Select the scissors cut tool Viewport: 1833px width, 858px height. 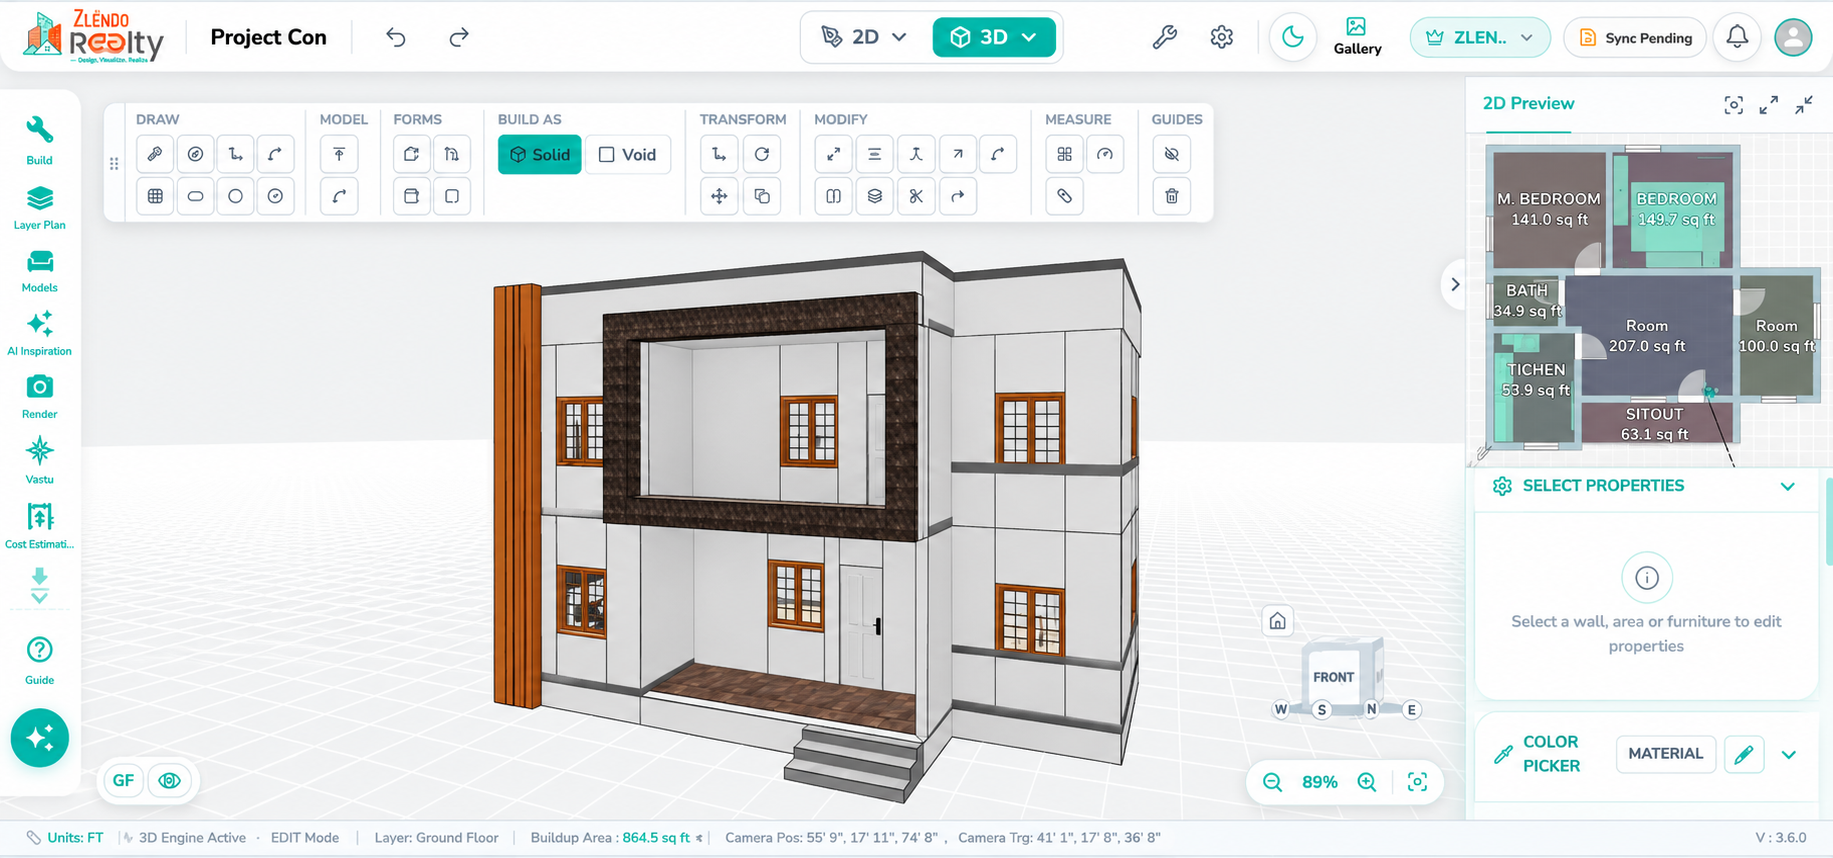click(916, 196)
